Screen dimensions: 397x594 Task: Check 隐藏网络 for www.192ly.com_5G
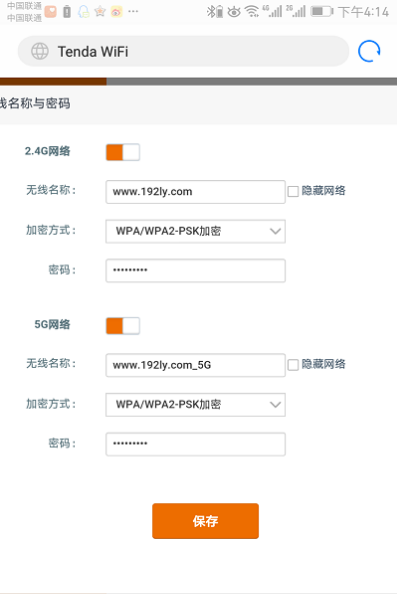[x=293, y=365]
